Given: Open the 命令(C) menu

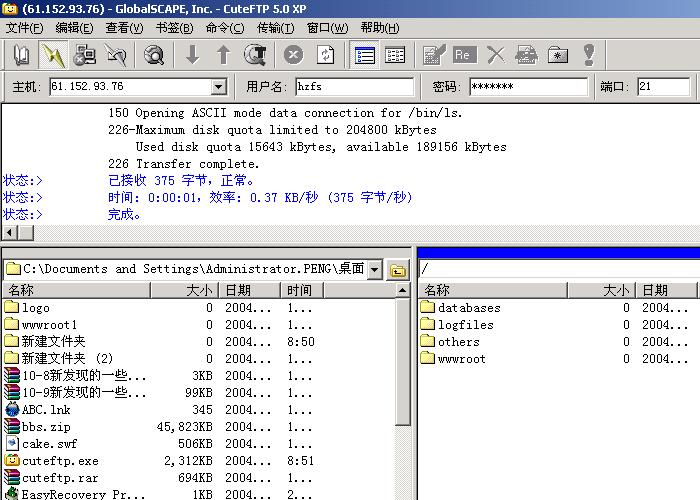Looking at the screenshot, I should [225, 28].
